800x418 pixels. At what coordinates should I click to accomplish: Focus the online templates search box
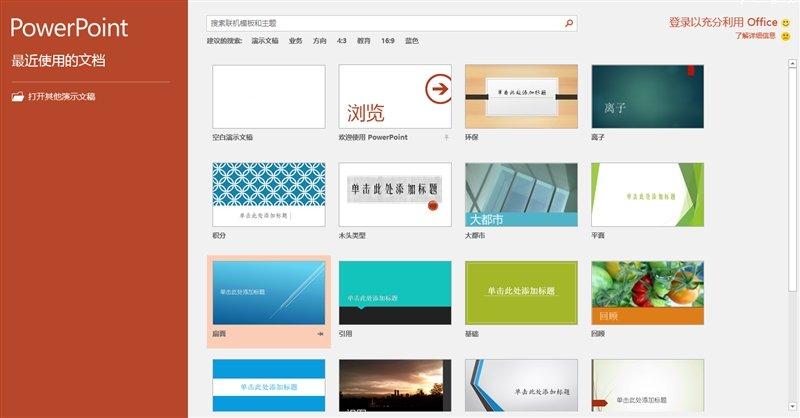tap(391, 23)
